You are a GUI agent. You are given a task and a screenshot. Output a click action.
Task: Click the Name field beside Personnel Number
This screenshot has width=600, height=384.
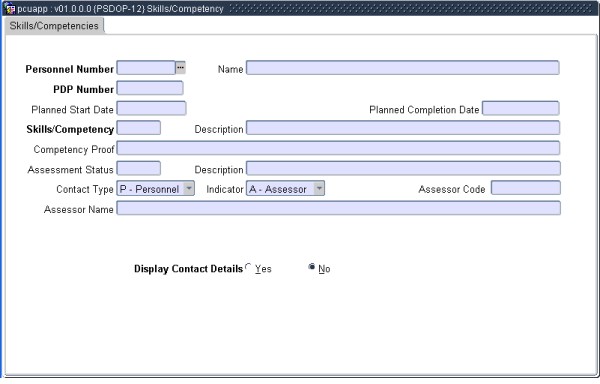(403, 68)
